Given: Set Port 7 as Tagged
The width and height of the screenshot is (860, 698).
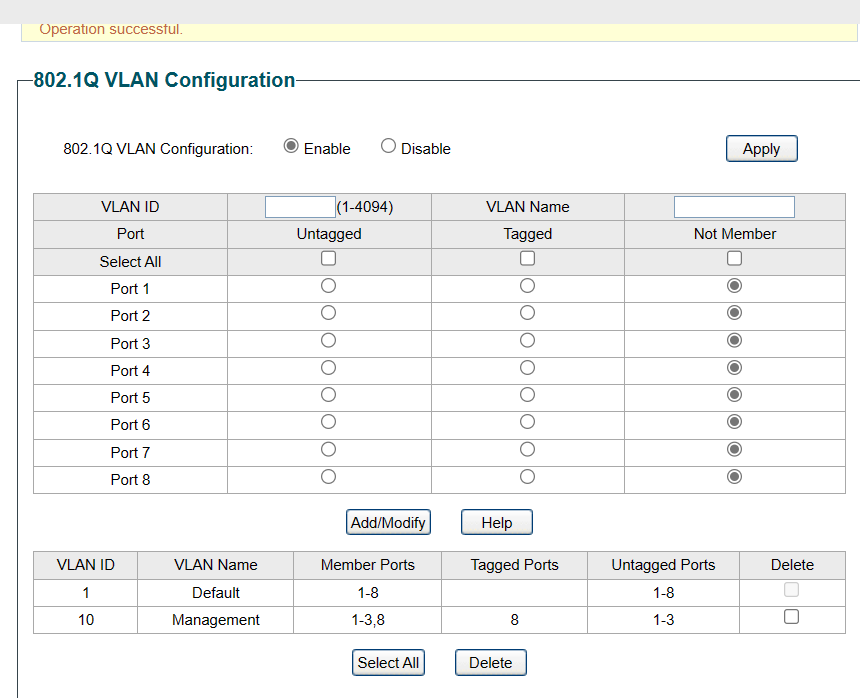Looking at the screenshot, I should coord(528,450).
